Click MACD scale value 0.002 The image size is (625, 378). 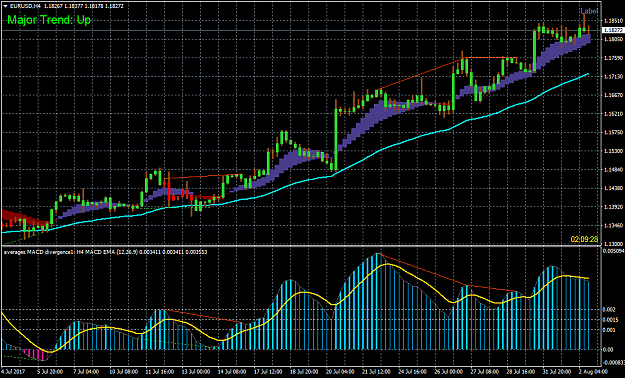point(608,309)
